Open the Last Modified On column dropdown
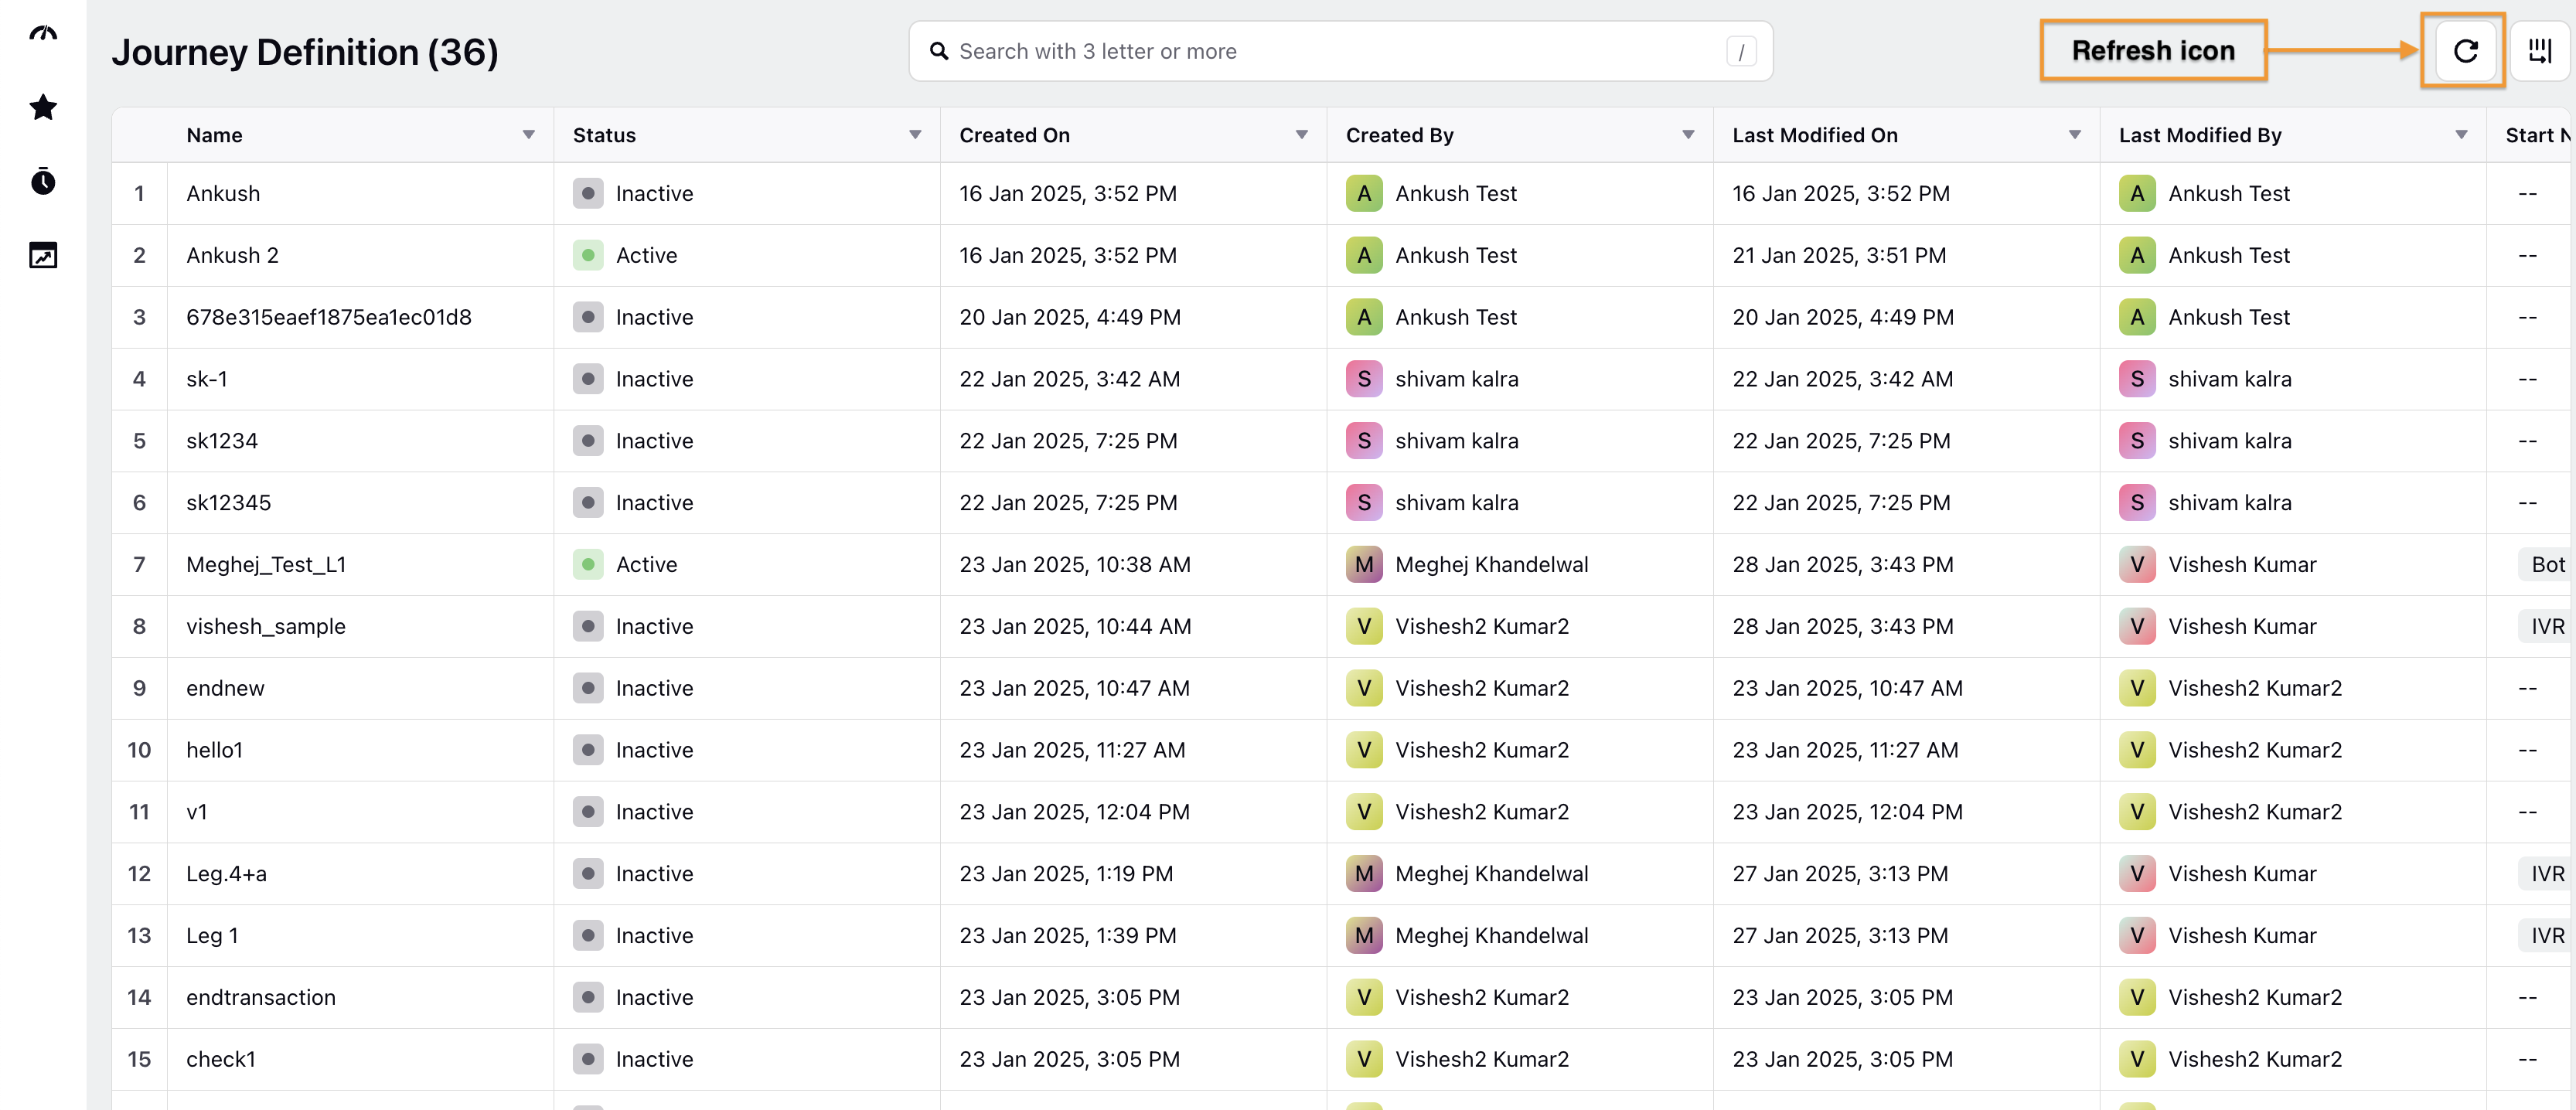Viewport: 2576px width, 1110px height. tap(2074, 135)
